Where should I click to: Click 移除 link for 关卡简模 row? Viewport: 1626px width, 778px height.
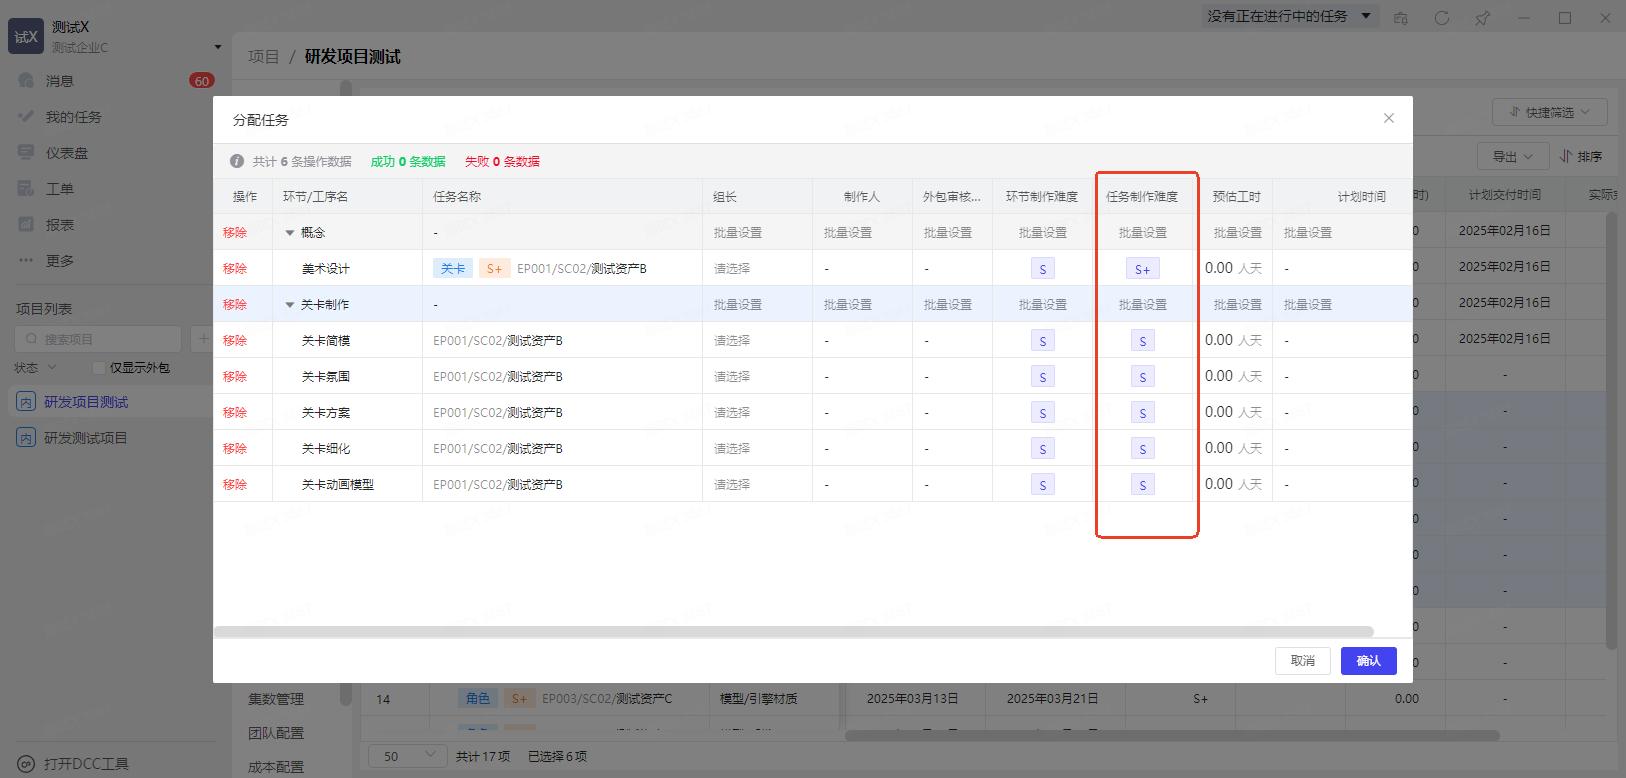pos(235,341)
